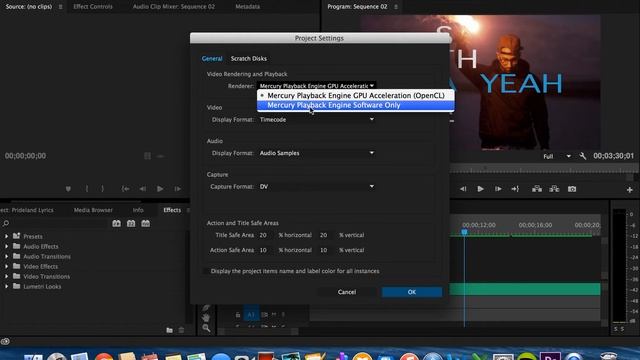Expand the Video Effects folder

[x=7, y=266]
